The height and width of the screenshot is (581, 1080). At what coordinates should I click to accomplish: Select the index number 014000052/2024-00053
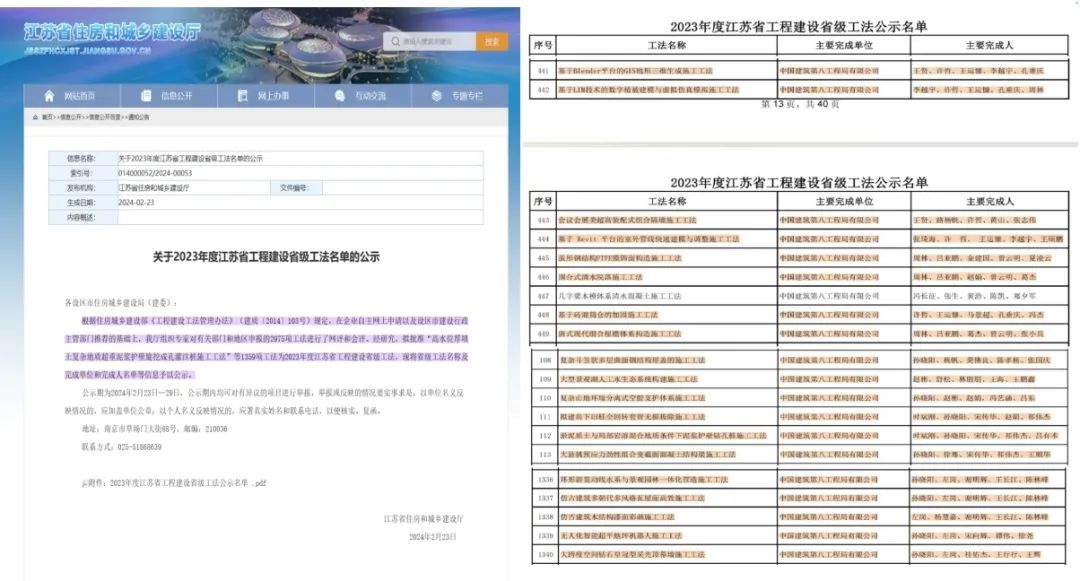pyautogui.click(x=155, y=173)
